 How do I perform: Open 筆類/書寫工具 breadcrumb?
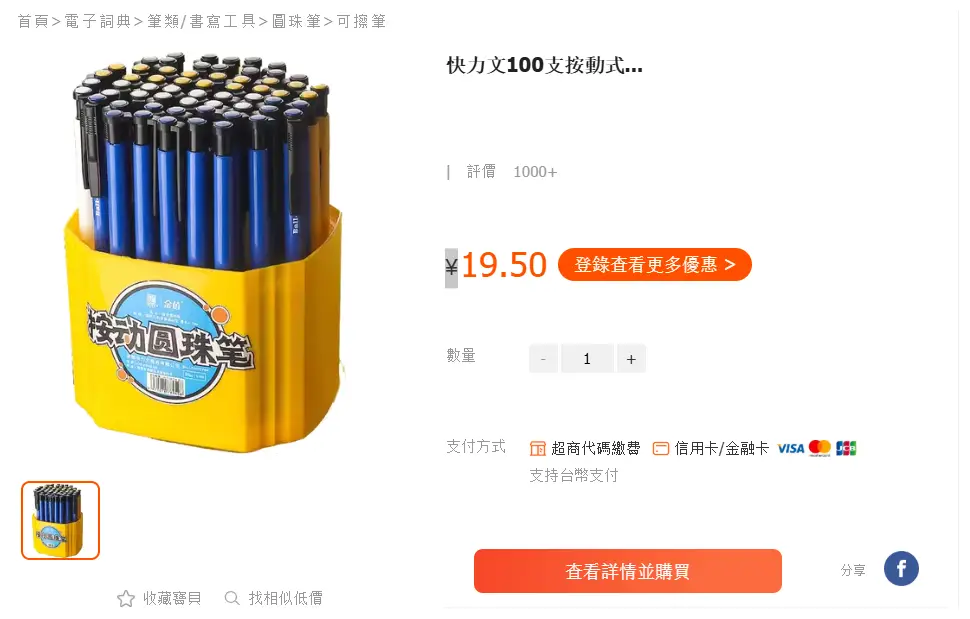point(201,21)
